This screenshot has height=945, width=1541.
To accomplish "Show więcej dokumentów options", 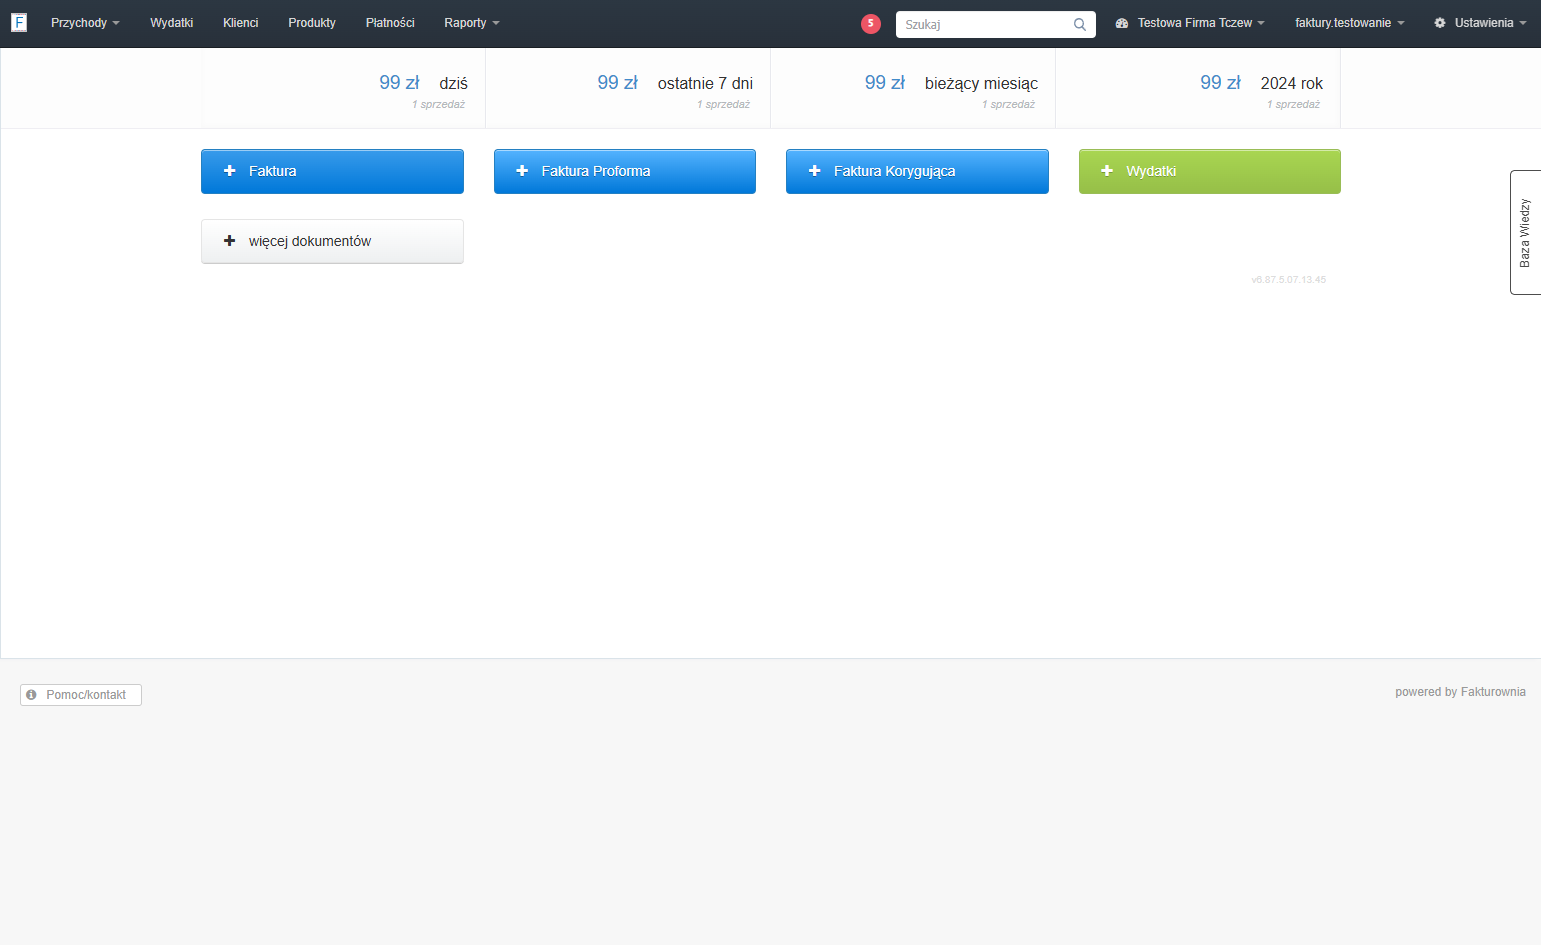I will (x=332, y=241).
